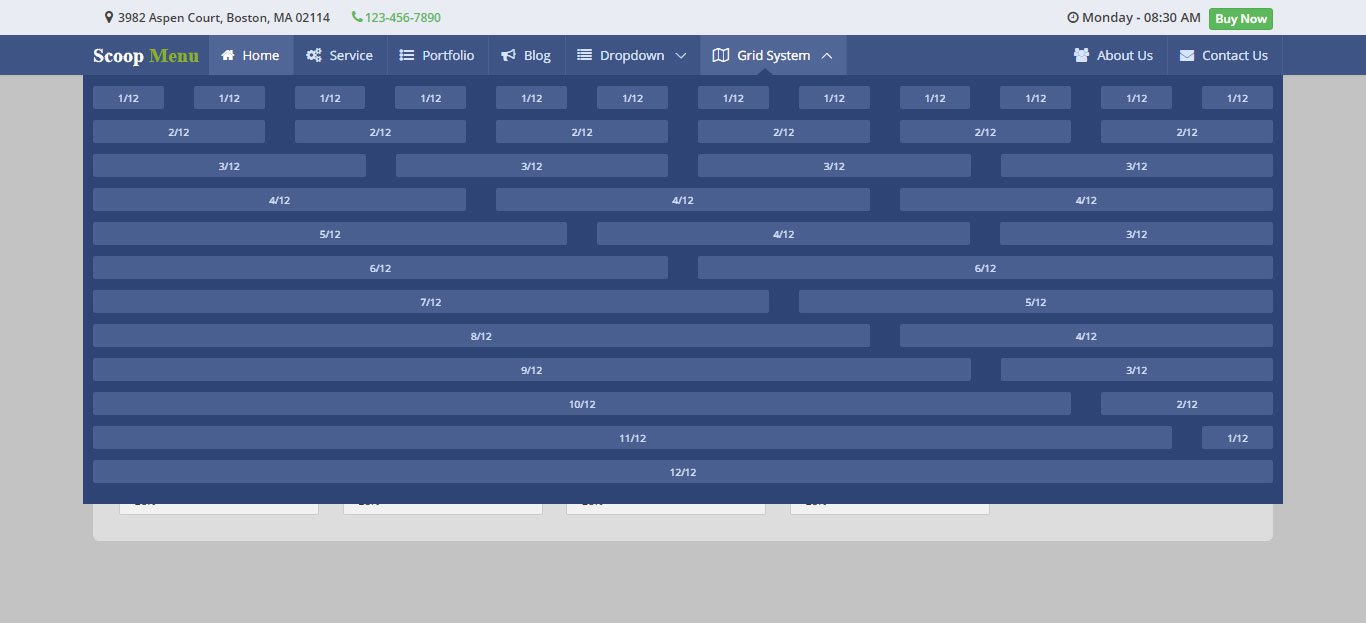Image resolution: width=1366 pixels, height=623 pixels.
Task: Click the Monday - 08:30 AM text
Action: point(1141,18)
